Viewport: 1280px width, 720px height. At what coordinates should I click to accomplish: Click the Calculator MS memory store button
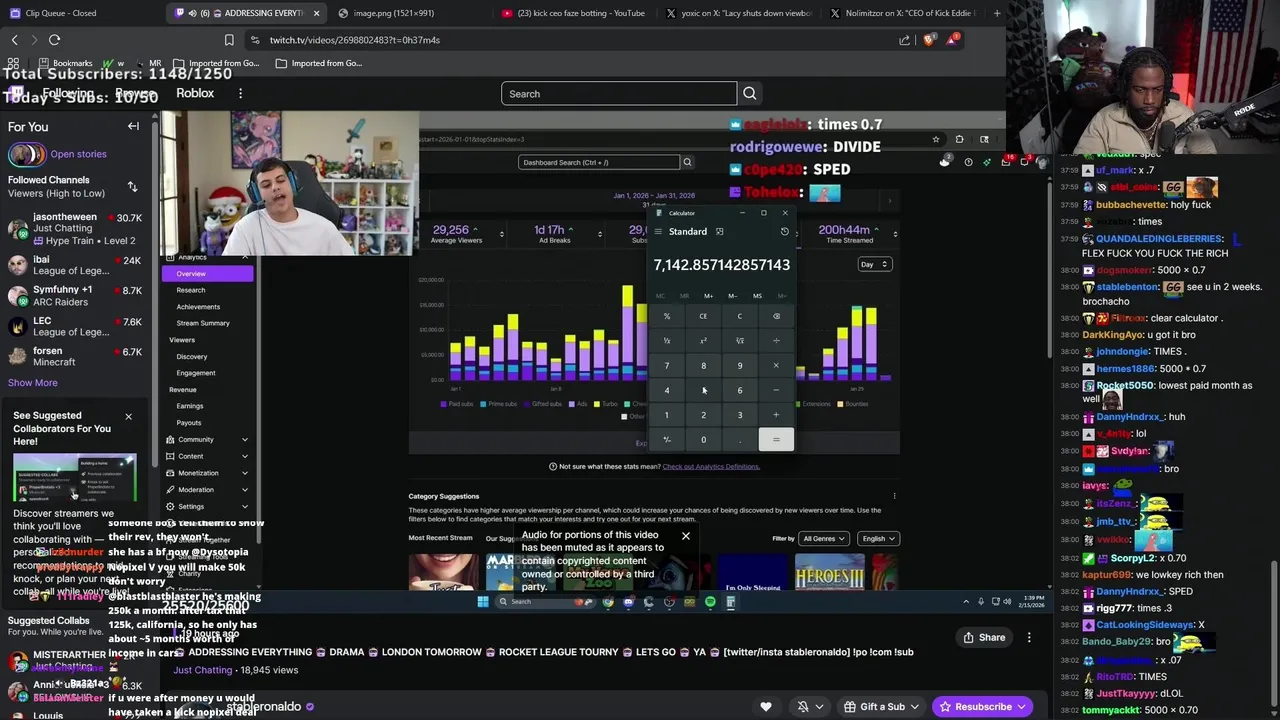[757, 296]
